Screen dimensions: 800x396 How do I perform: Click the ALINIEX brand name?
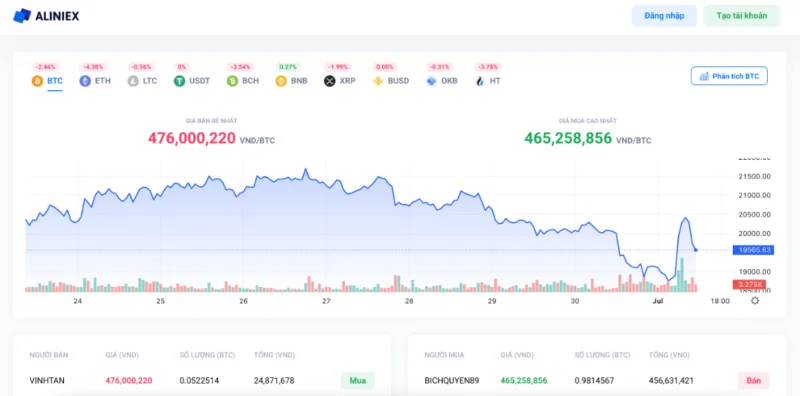57,16
